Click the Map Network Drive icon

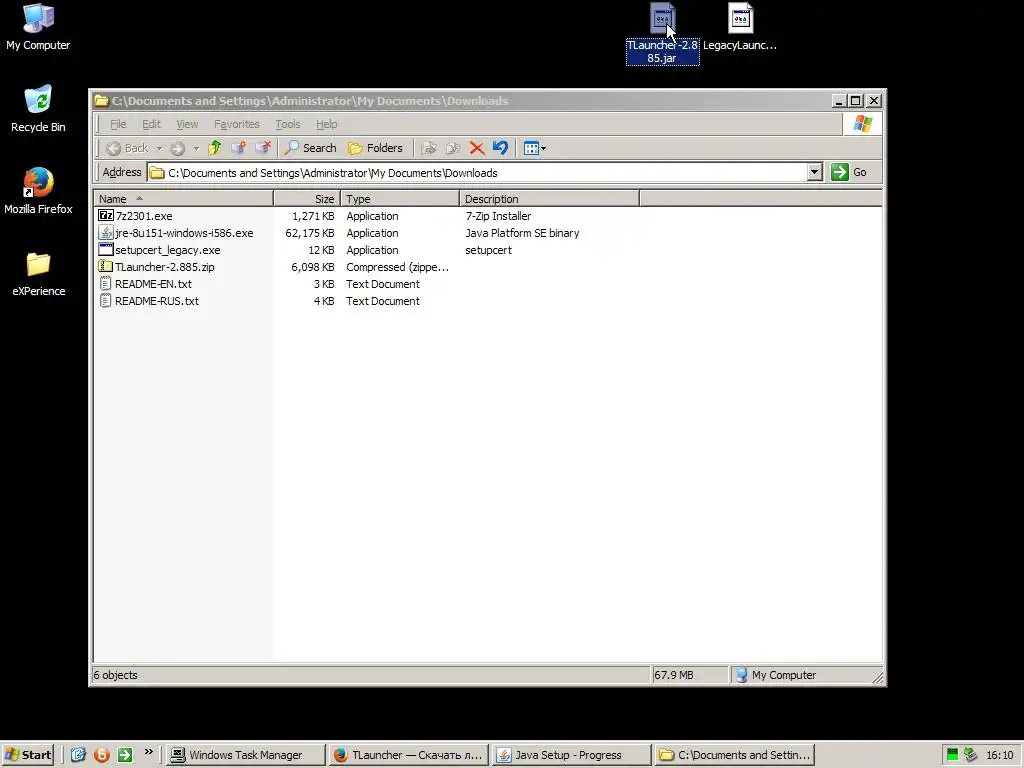pyautogui.click(x=239, y=148)
